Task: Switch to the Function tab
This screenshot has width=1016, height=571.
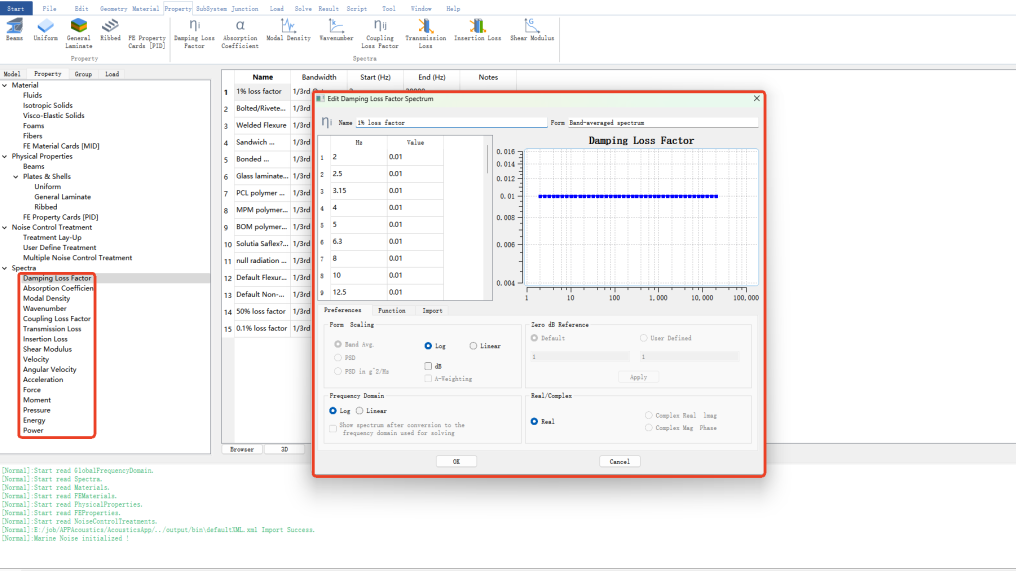Action: pos(391,310)
